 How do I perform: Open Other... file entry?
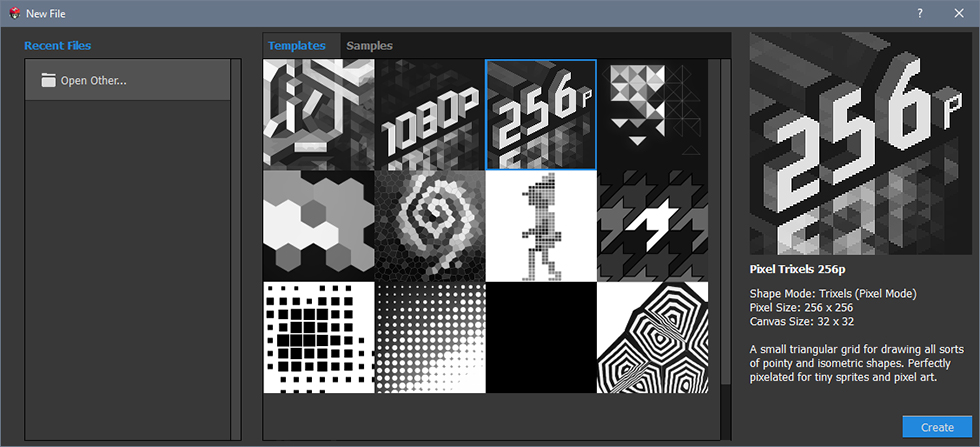pyautogui.click(x=128, y=80)
